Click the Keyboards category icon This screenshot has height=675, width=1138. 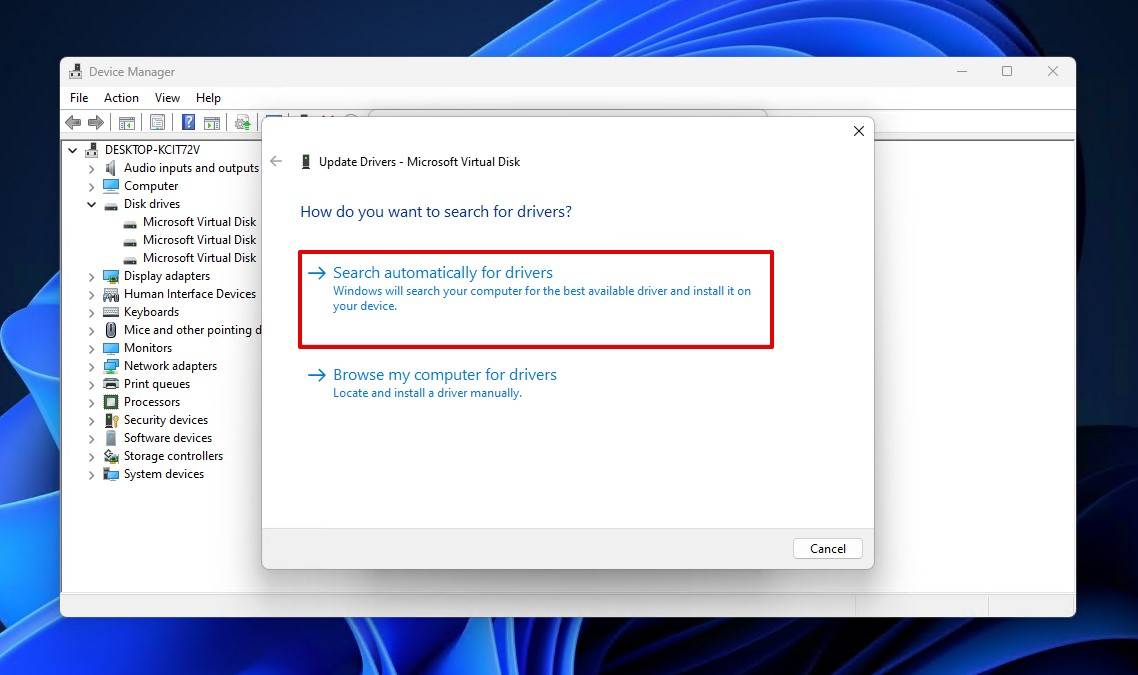coord(111,312)
